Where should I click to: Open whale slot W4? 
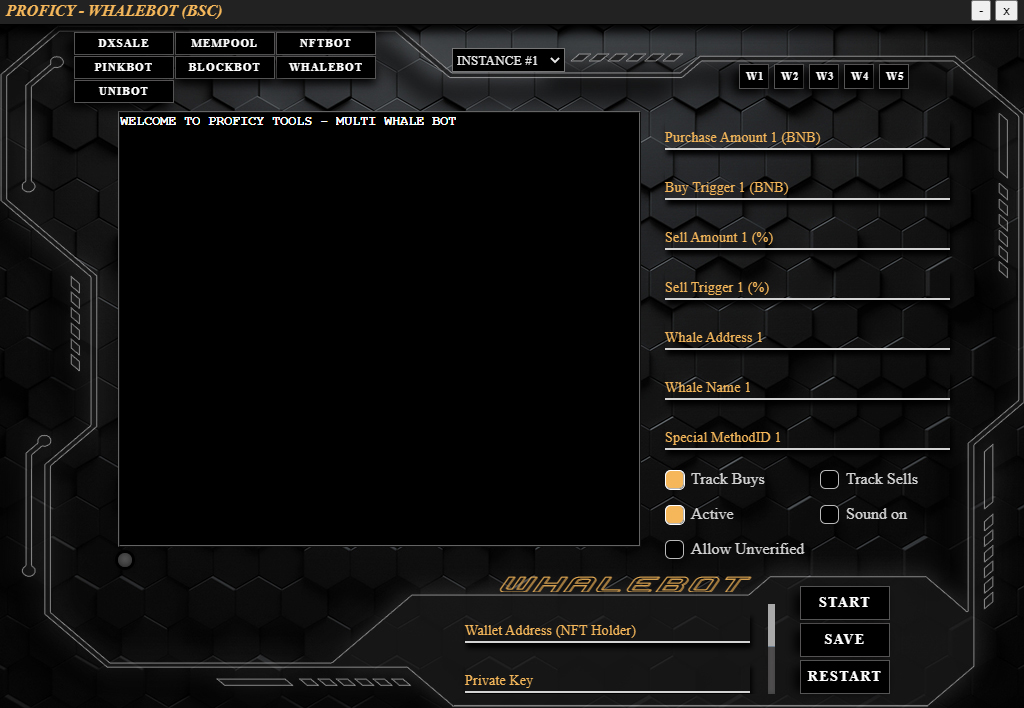[859, 76]
